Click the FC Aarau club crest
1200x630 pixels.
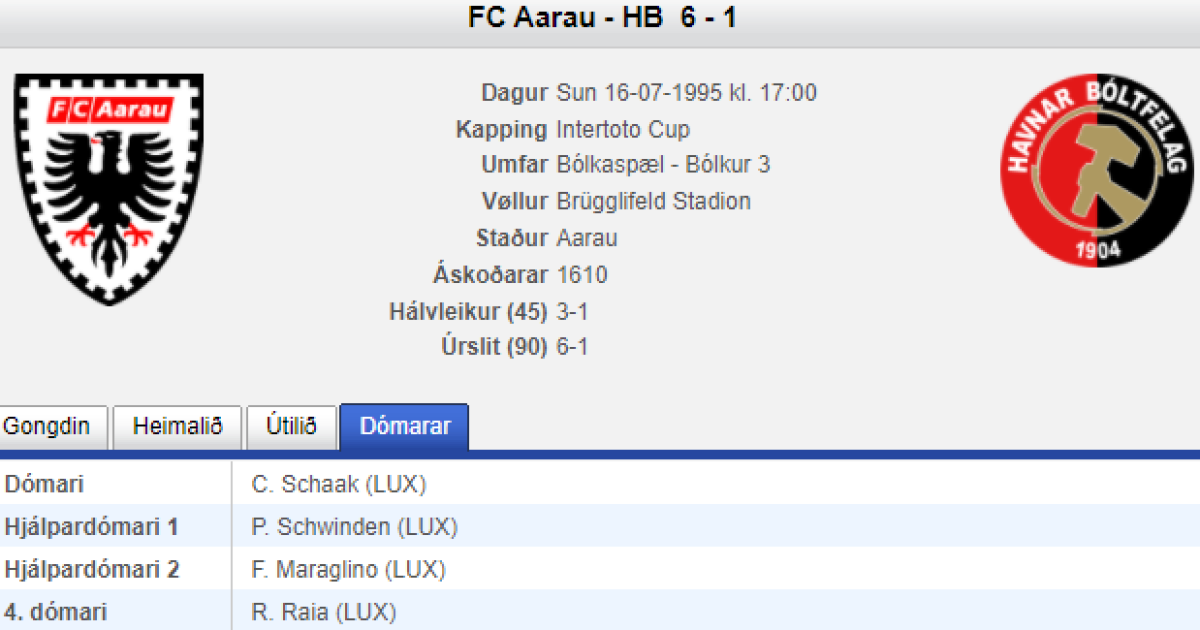click(109, 188)
